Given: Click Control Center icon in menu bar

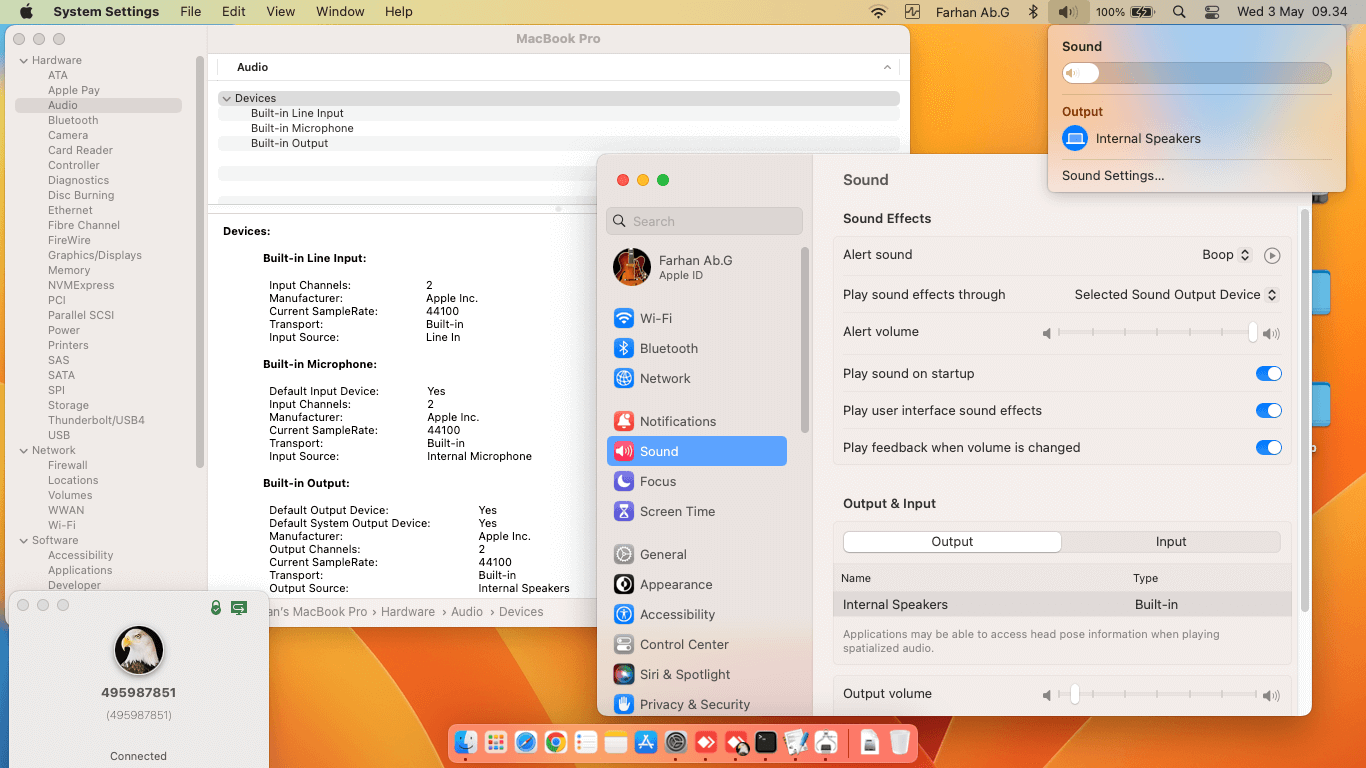Looking at the screenshot, I should 1212,12.
